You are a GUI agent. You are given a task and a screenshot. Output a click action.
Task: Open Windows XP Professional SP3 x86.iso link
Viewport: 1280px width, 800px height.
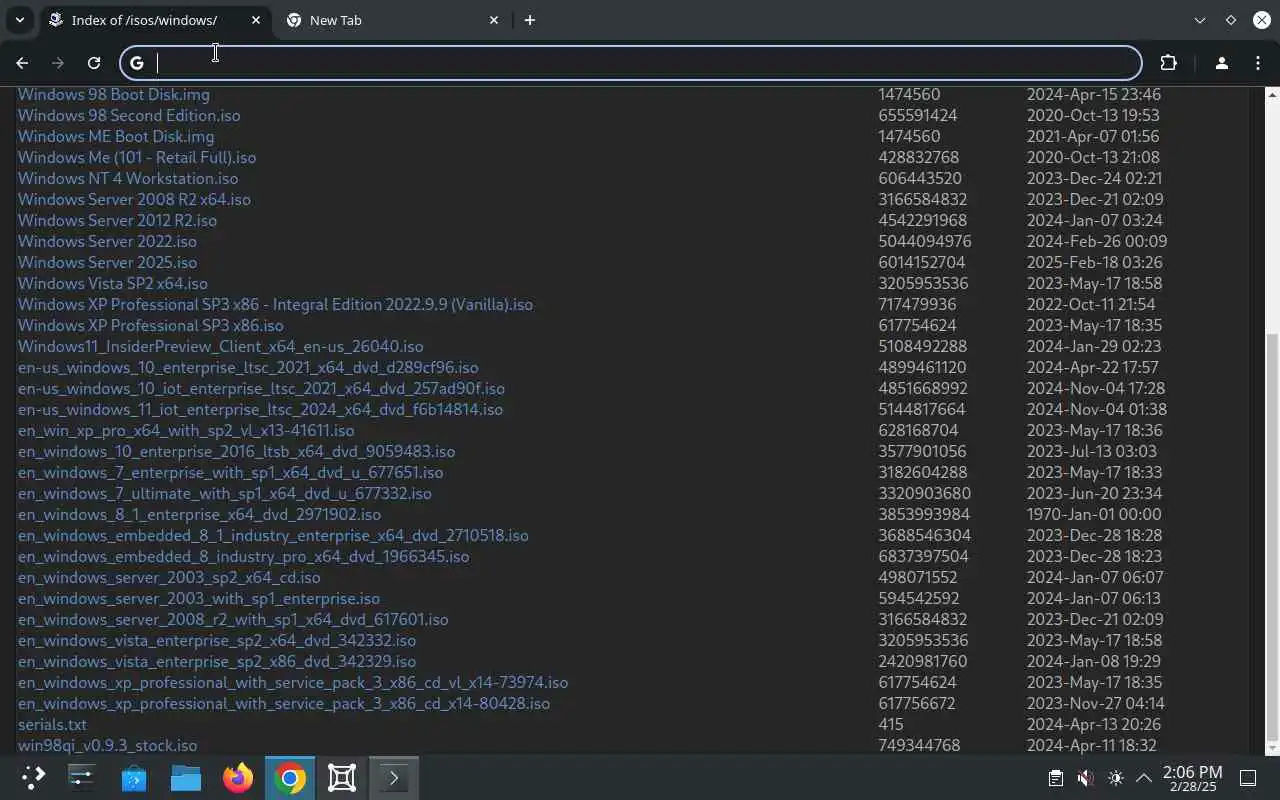click(x=151, y=325)
